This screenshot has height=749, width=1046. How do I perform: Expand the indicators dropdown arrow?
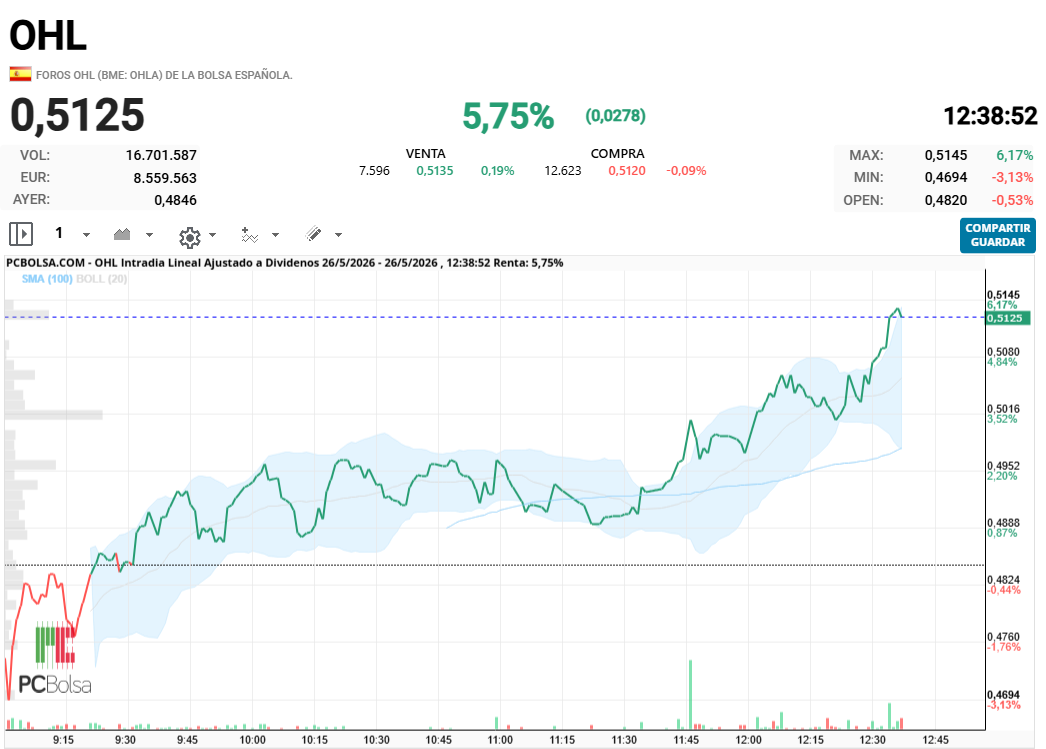pos(276,235)
